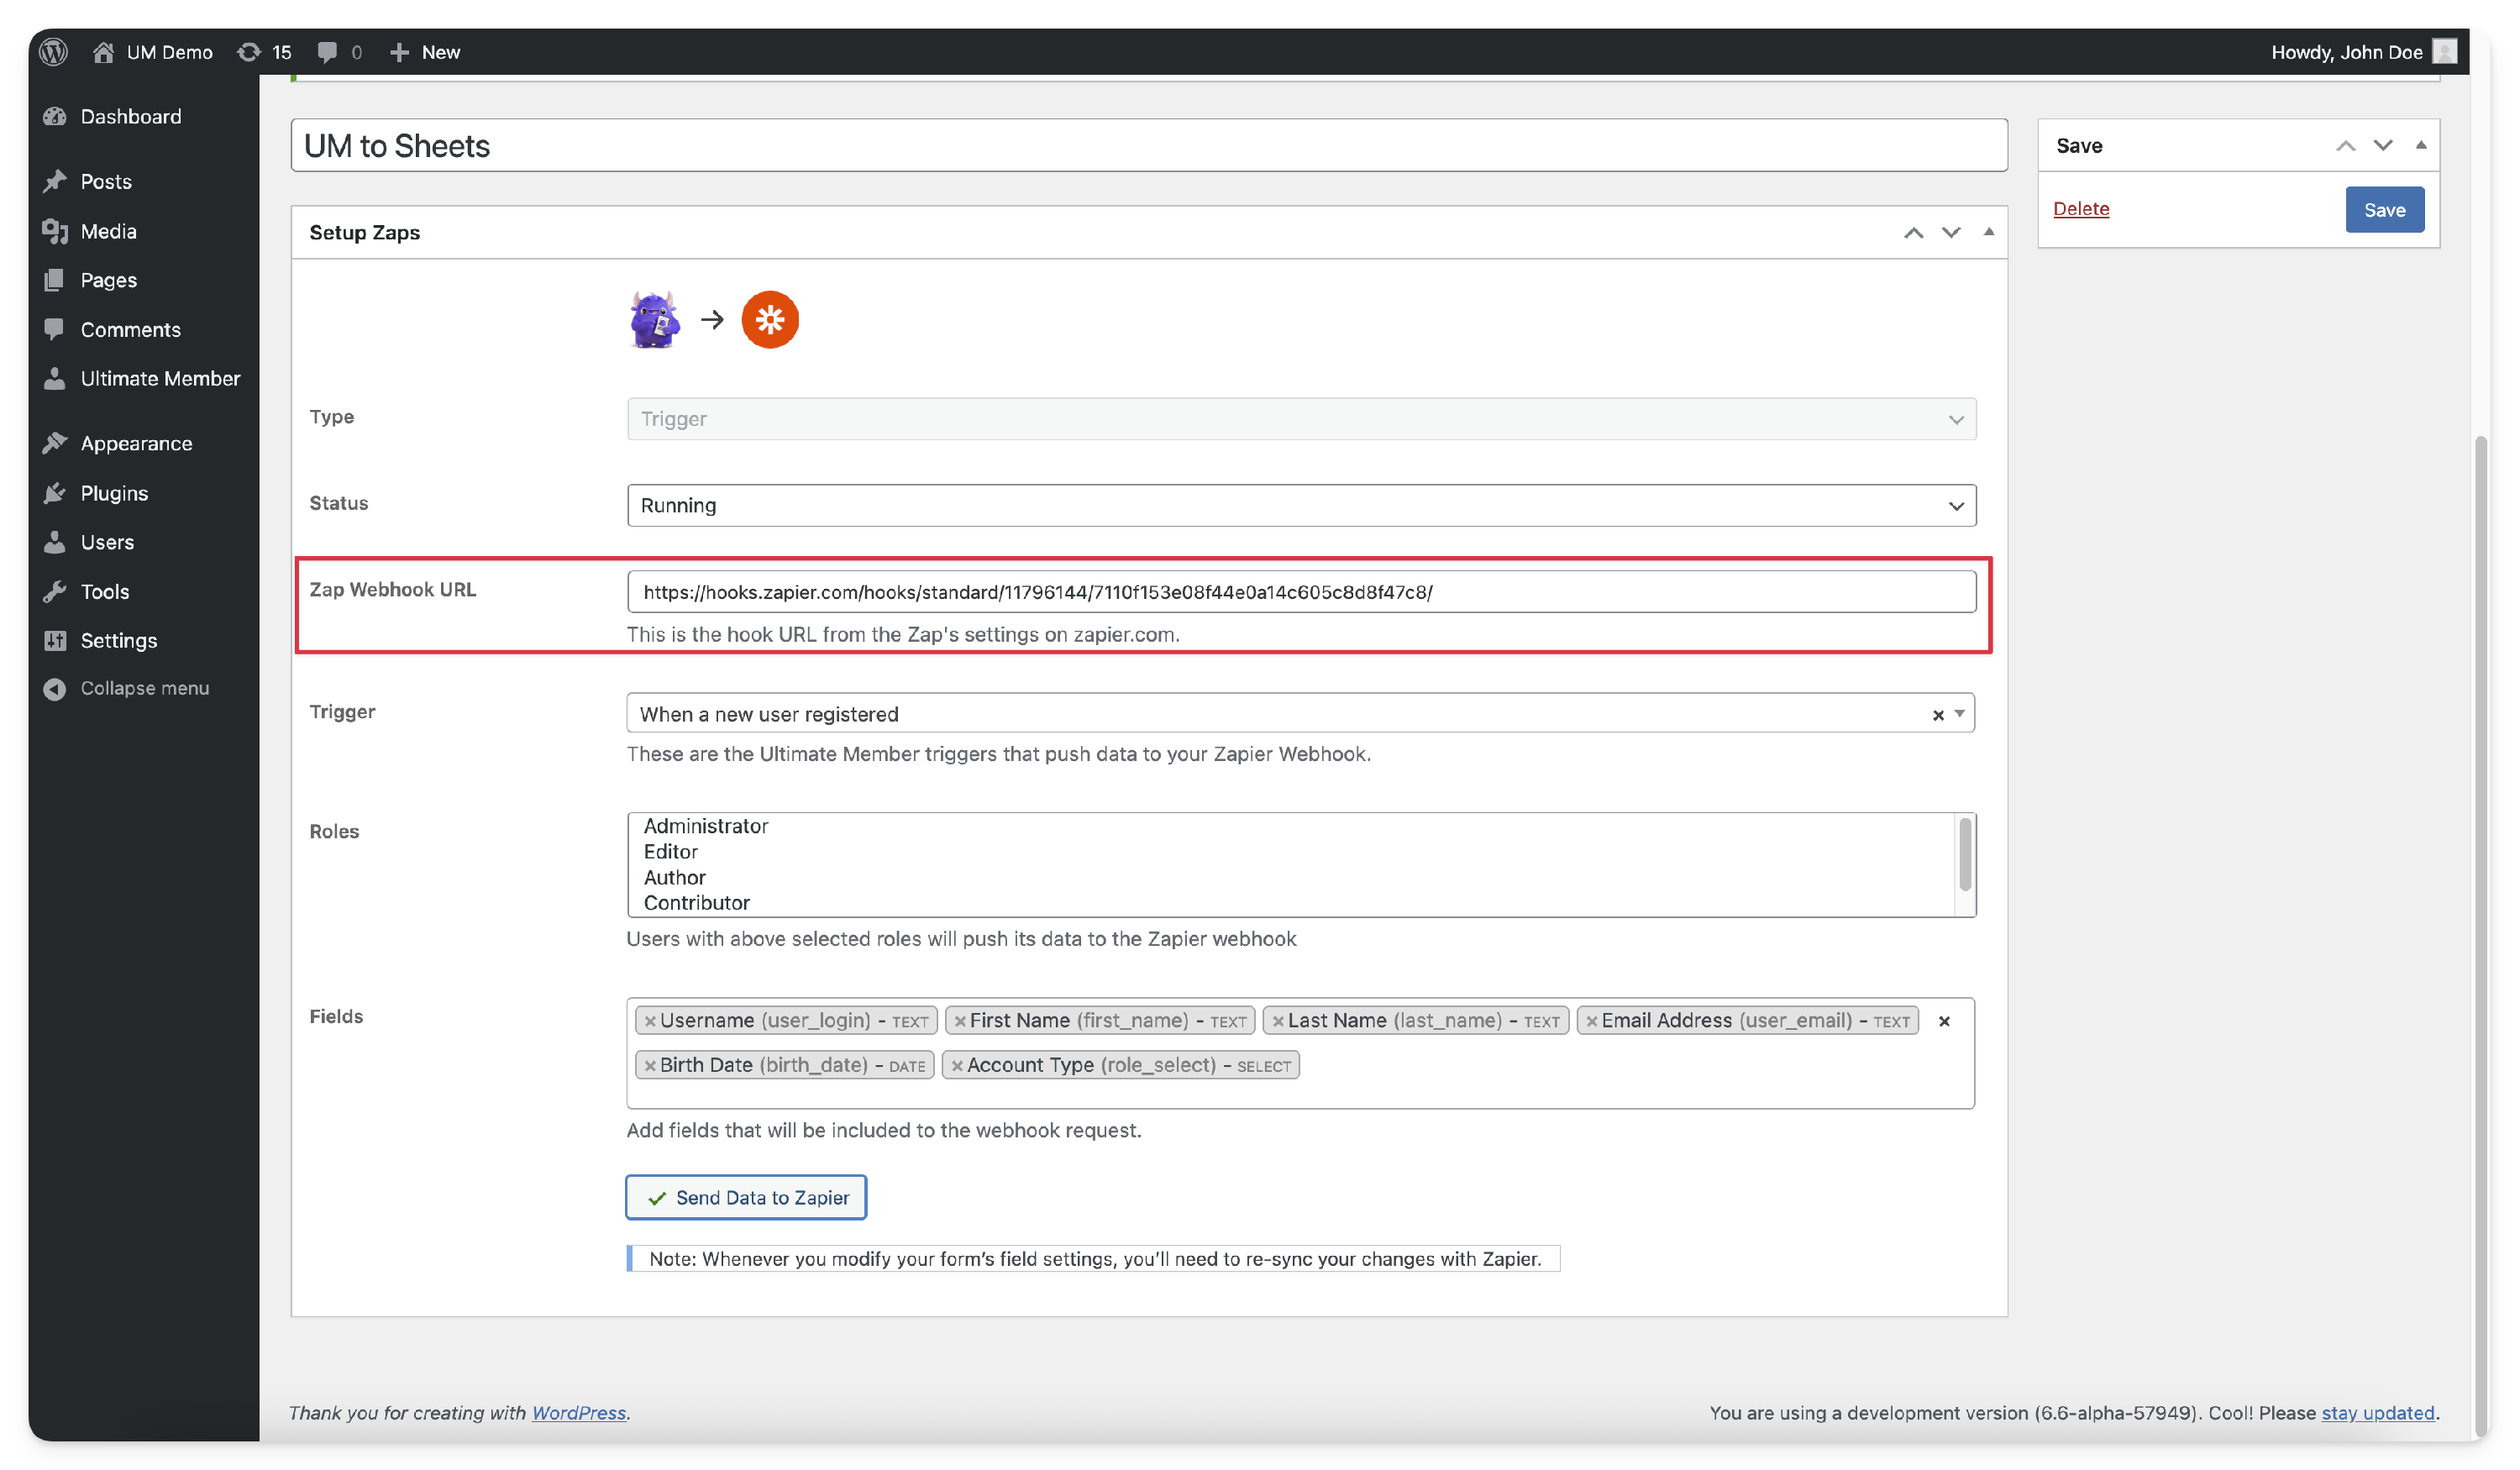Collapse the Save panel
Screen dimensions: 2520x1470
2420,145
